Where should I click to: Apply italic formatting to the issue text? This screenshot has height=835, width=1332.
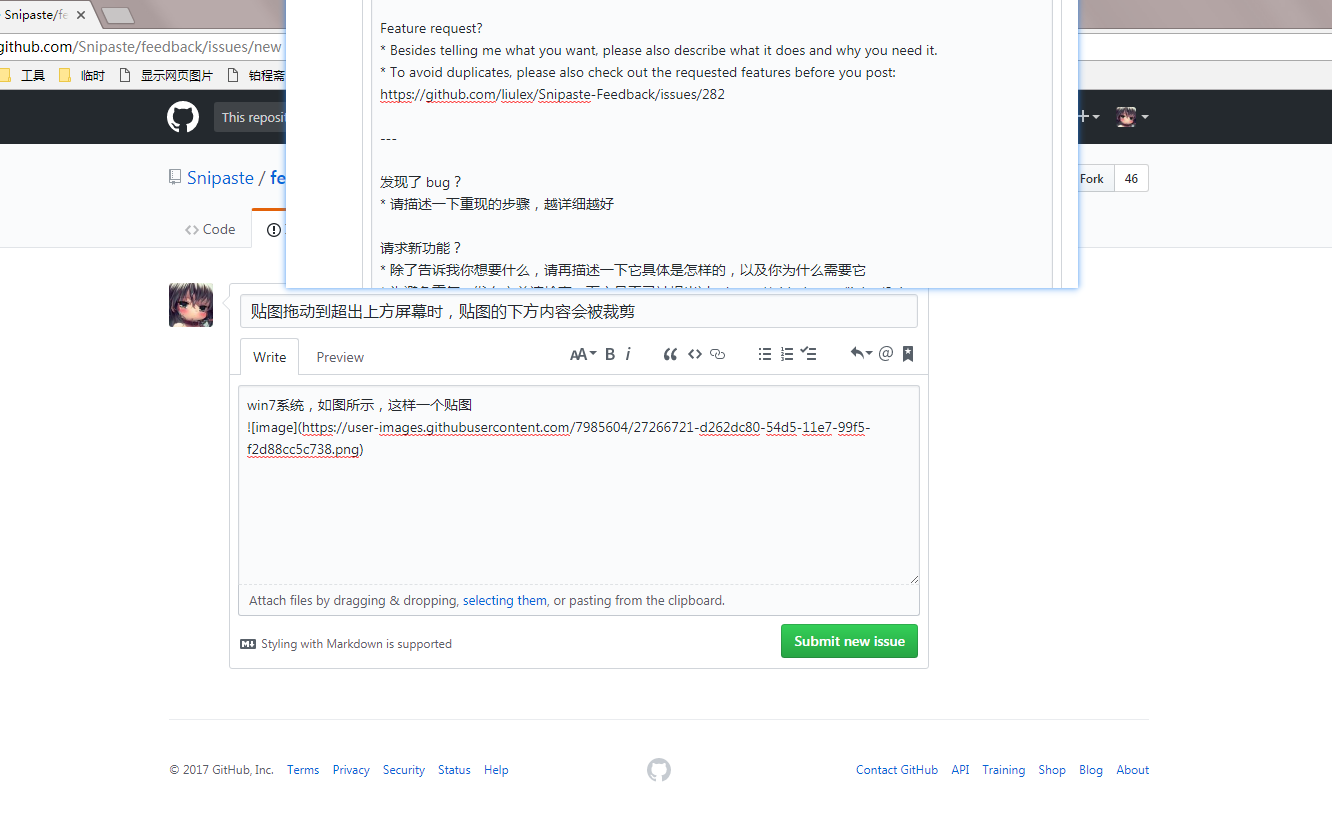[x=627, y=353]
